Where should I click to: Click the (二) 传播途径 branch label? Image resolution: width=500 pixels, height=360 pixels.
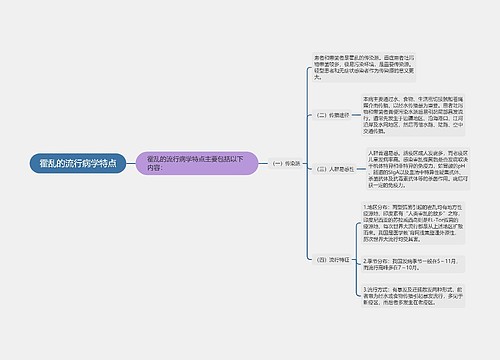tap(332, 115)
